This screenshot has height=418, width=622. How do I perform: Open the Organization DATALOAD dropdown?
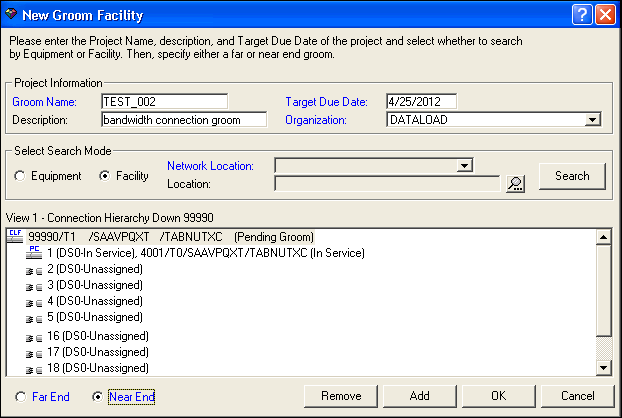[592, 120]
